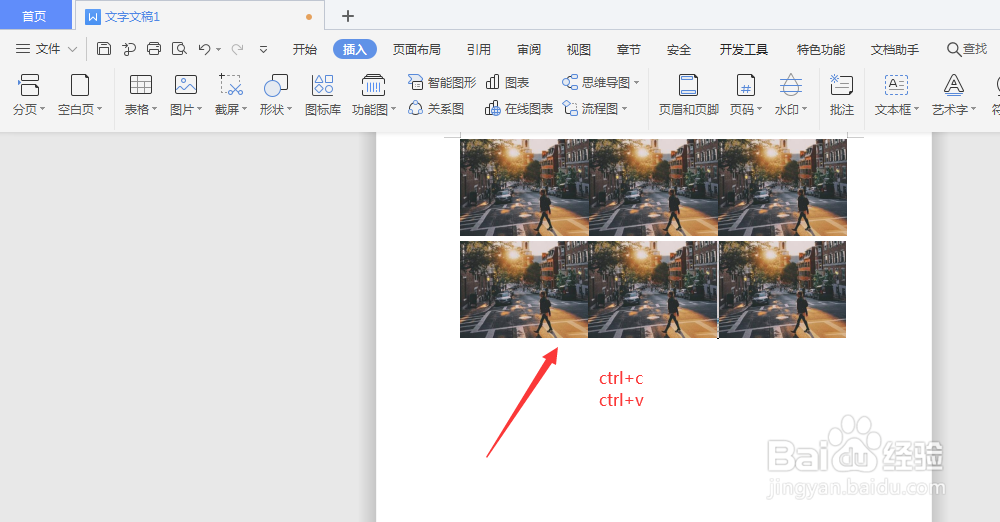Switch to the 章节 tab
The image size is (1000, 522).
click(628, 49)
